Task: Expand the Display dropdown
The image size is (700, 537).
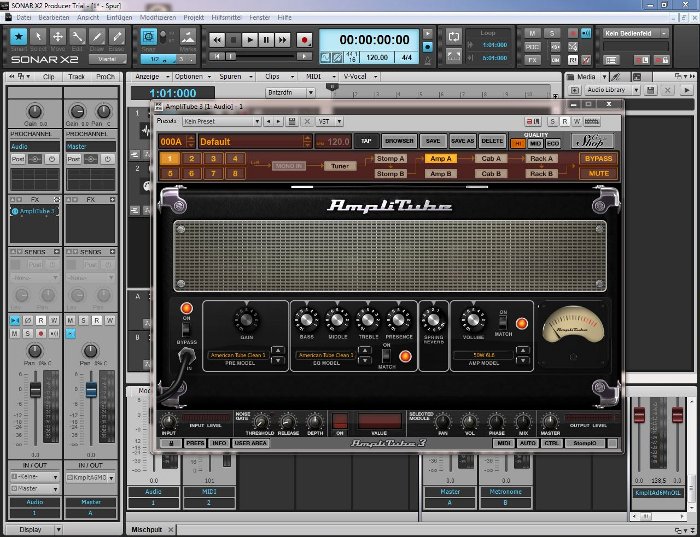Action: click(35, 529)
